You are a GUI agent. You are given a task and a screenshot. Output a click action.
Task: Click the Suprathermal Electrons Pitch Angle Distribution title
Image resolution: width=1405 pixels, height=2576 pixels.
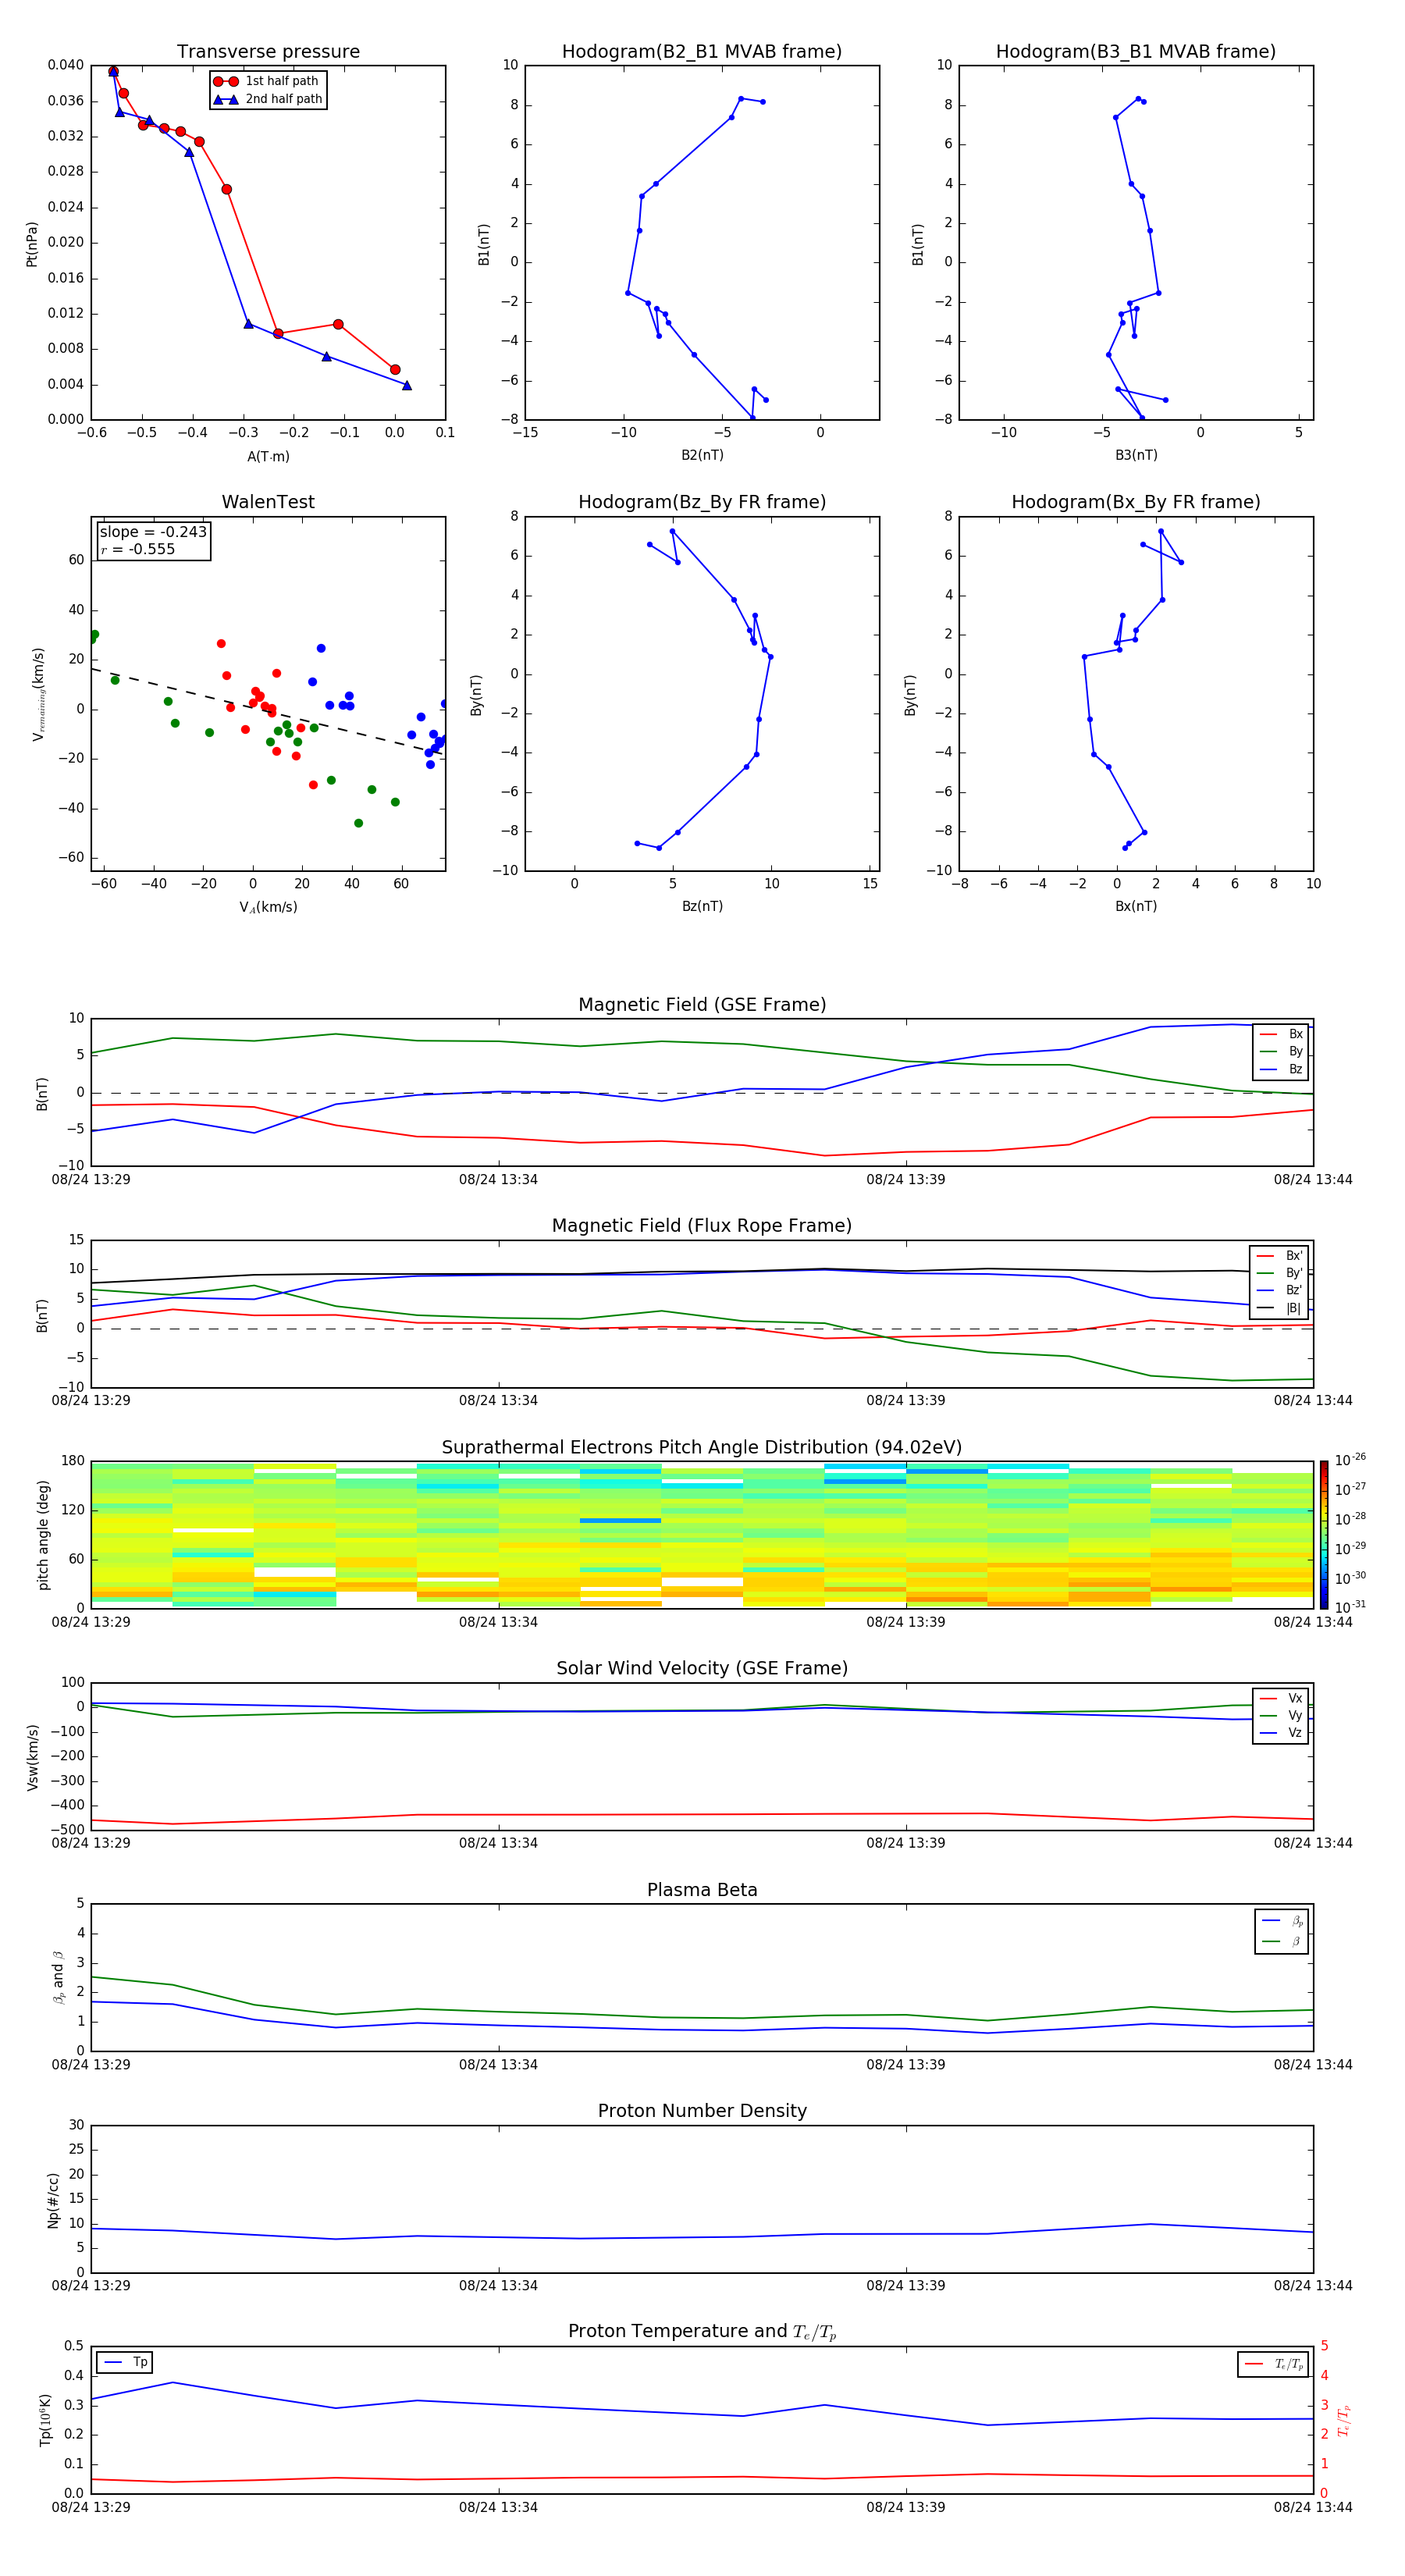pyautogui.click(x=702, y=1448)
